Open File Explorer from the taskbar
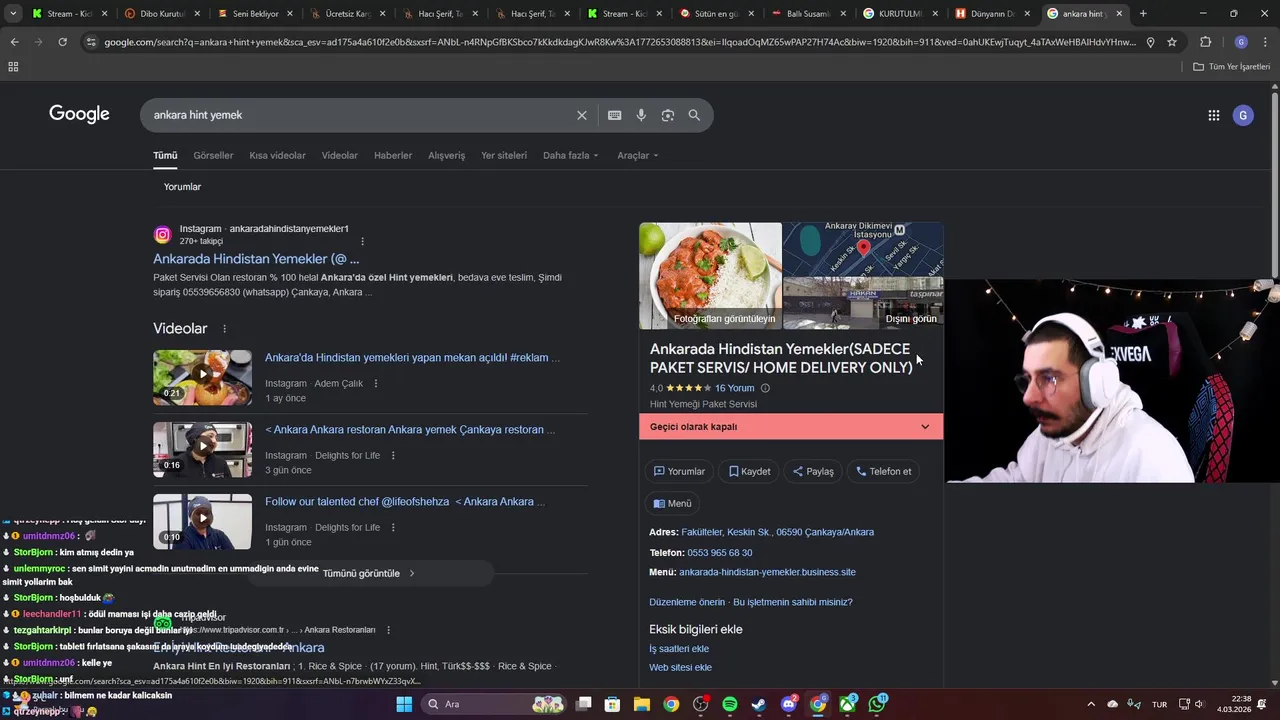The height and width of the screenshot is (720, 1280). (642, 704)
